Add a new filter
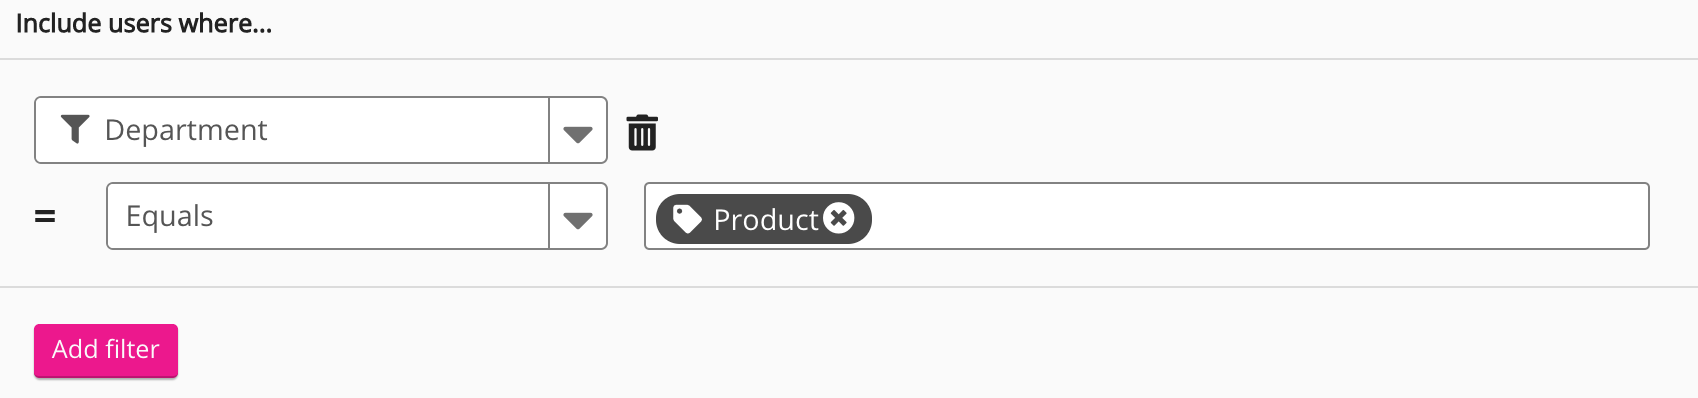Viewport: 1698px width, 398px height. click(106, 350)
